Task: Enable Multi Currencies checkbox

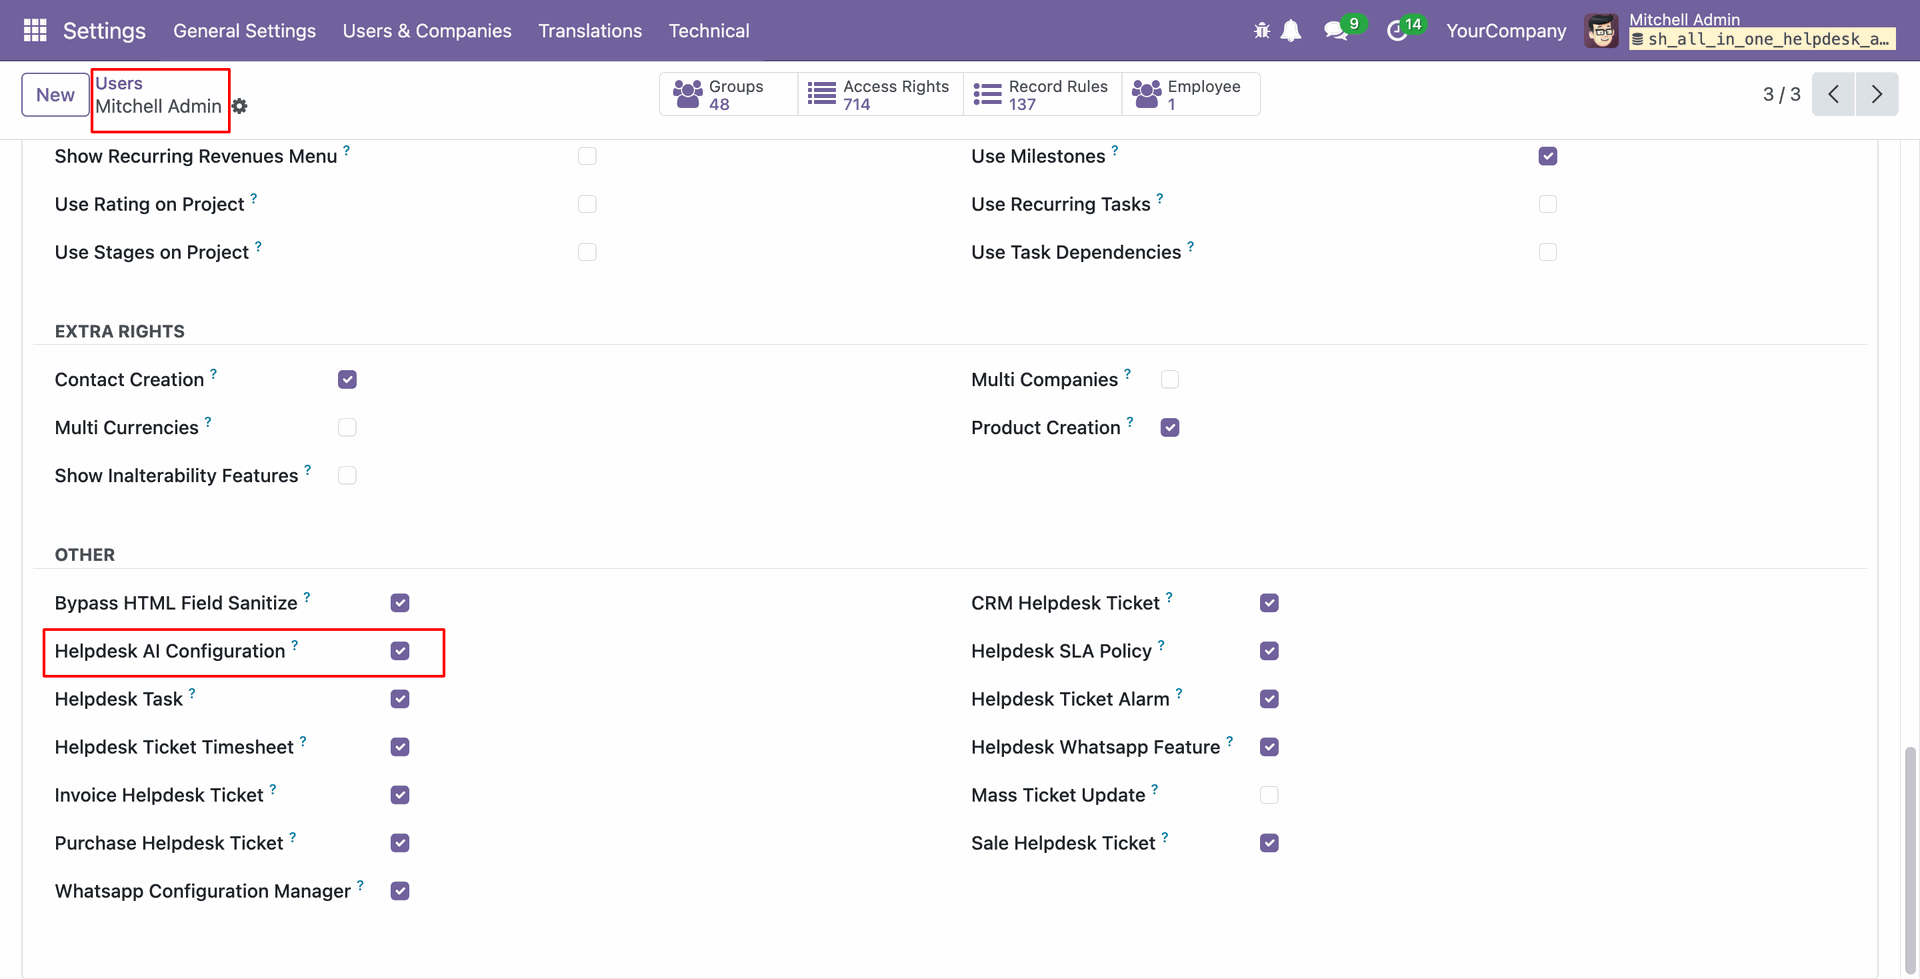Action: click(x=347, y=427)
